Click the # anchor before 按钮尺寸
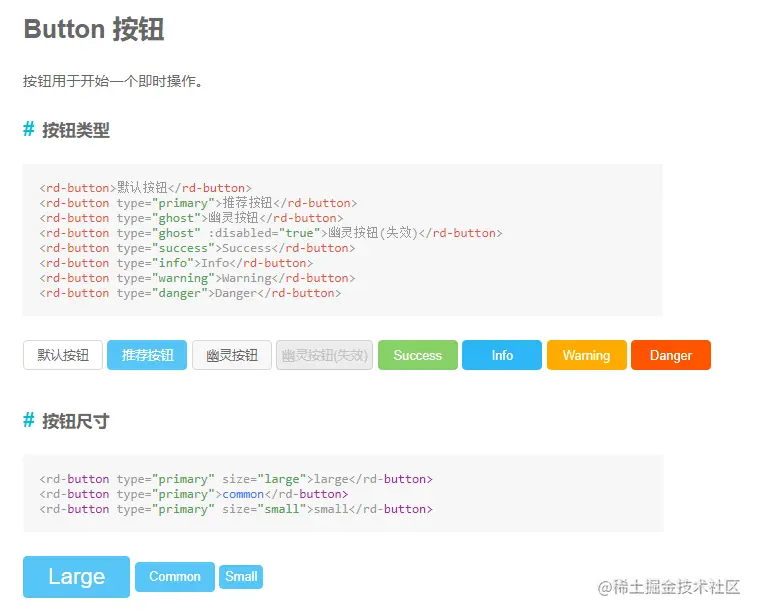The width and height of the screenshot is (758, 614). (x=29, y=420)
